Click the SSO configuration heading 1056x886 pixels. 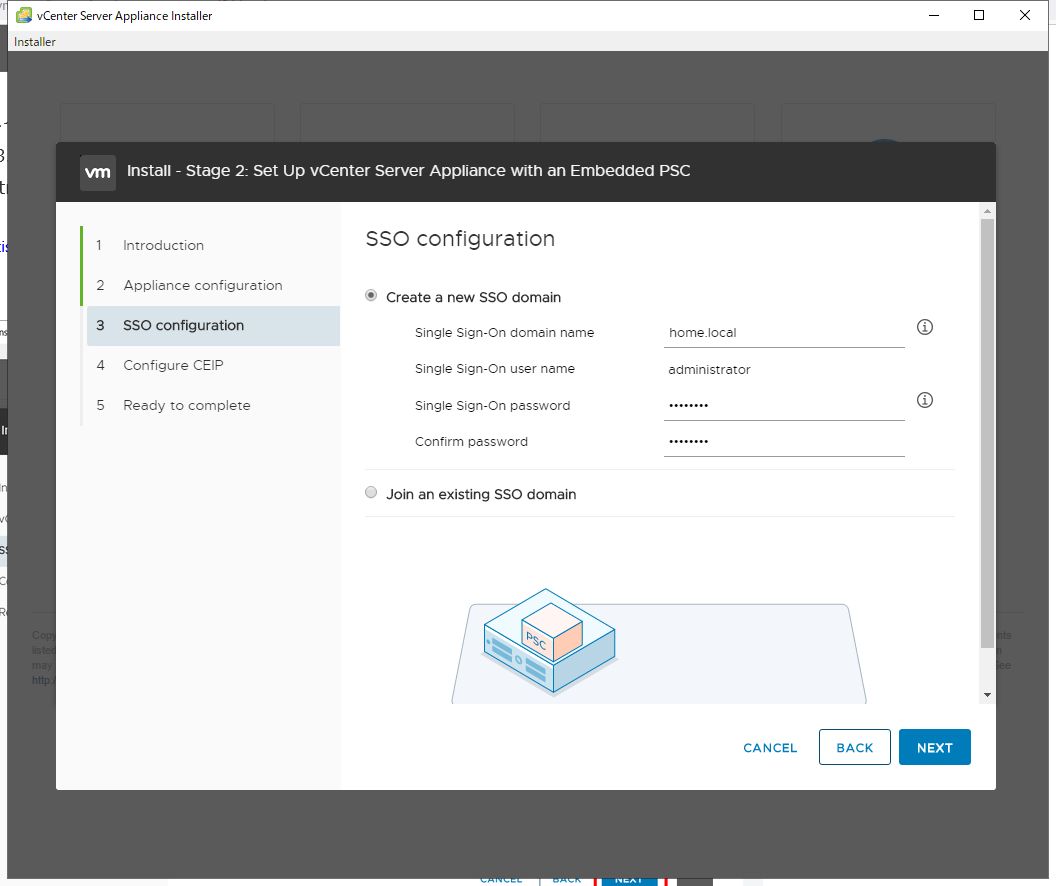460,238
